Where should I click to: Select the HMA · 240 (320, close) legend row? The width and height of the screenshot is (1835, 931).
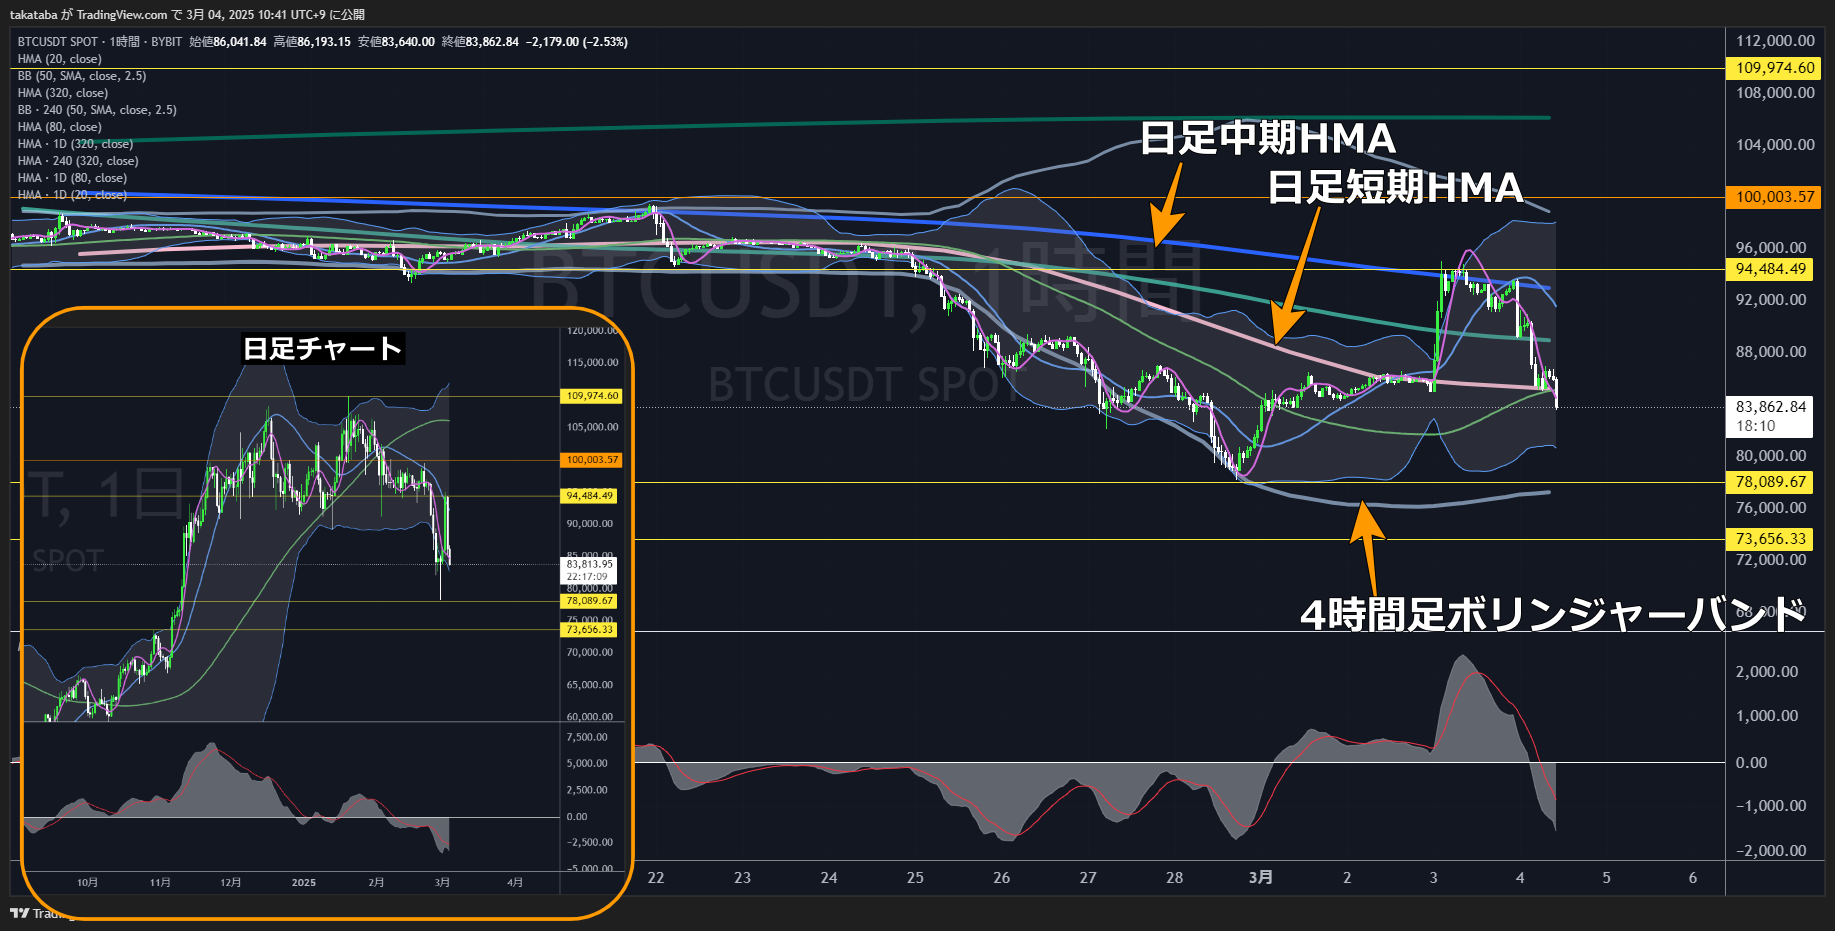pyautogui.click(x=78, y=161)
